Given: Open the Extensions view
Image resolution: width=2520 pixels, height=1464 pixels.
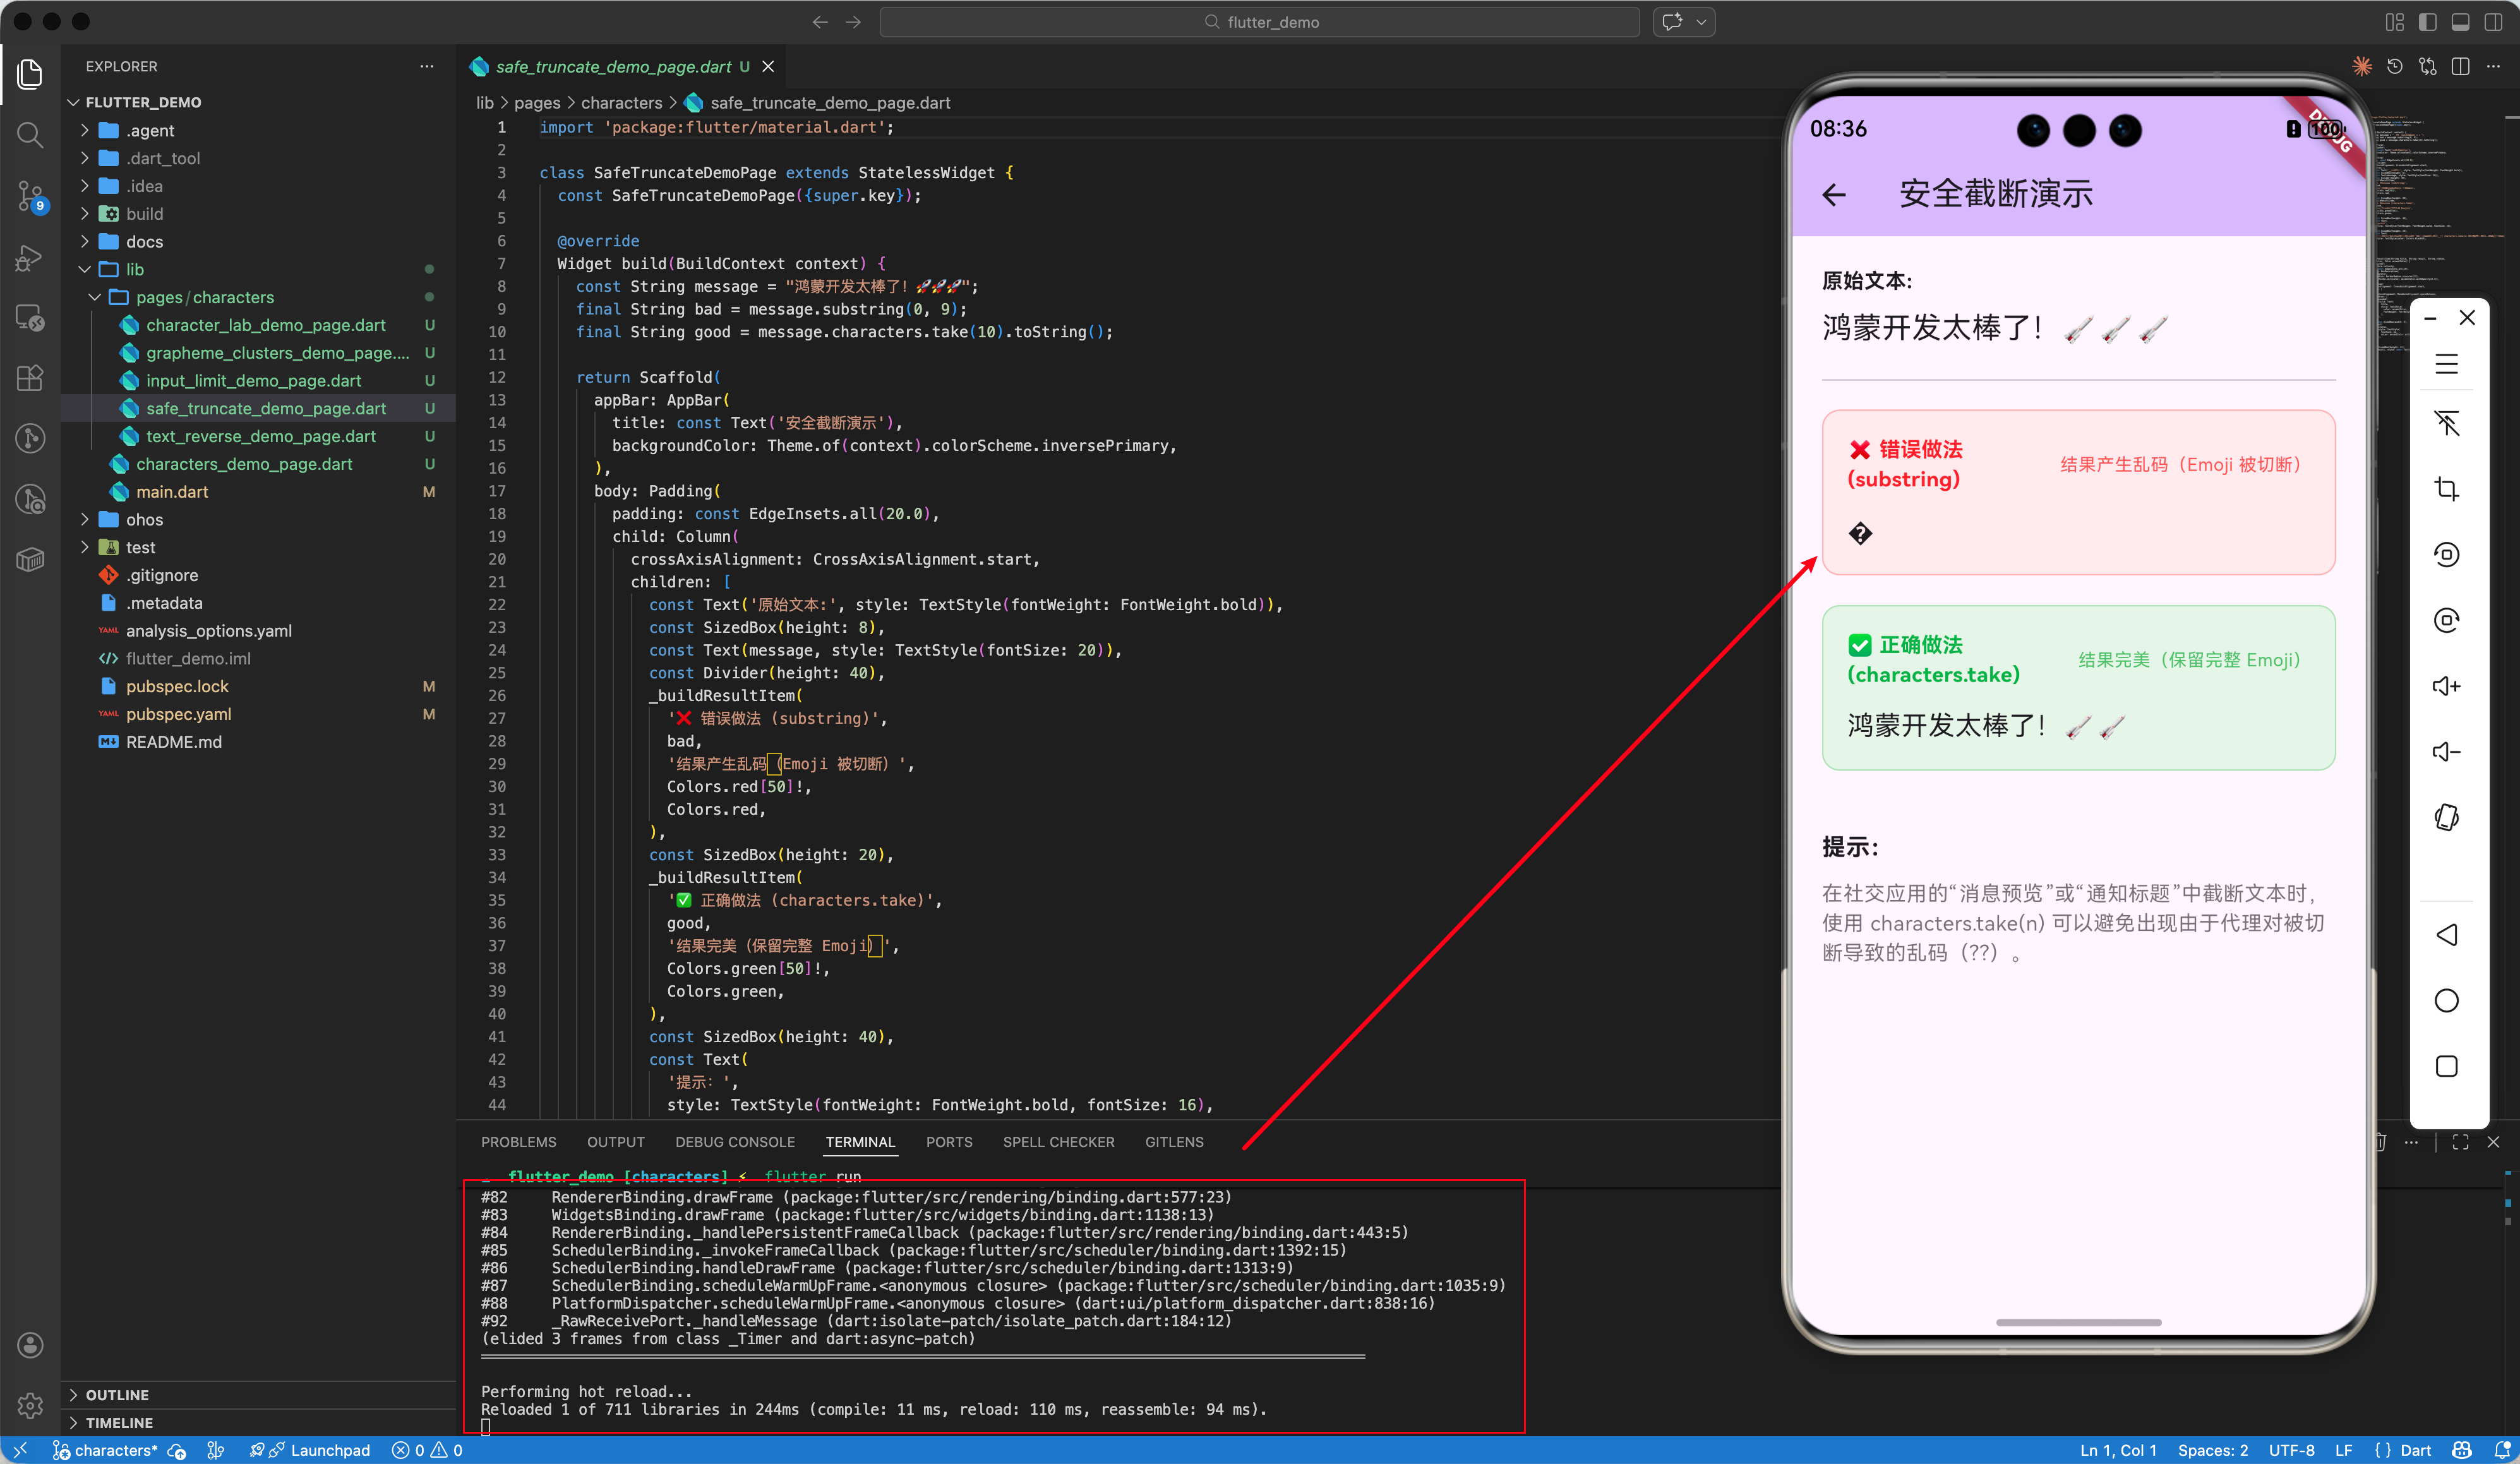Looking at the screenshot, I should tap(30, 378).
